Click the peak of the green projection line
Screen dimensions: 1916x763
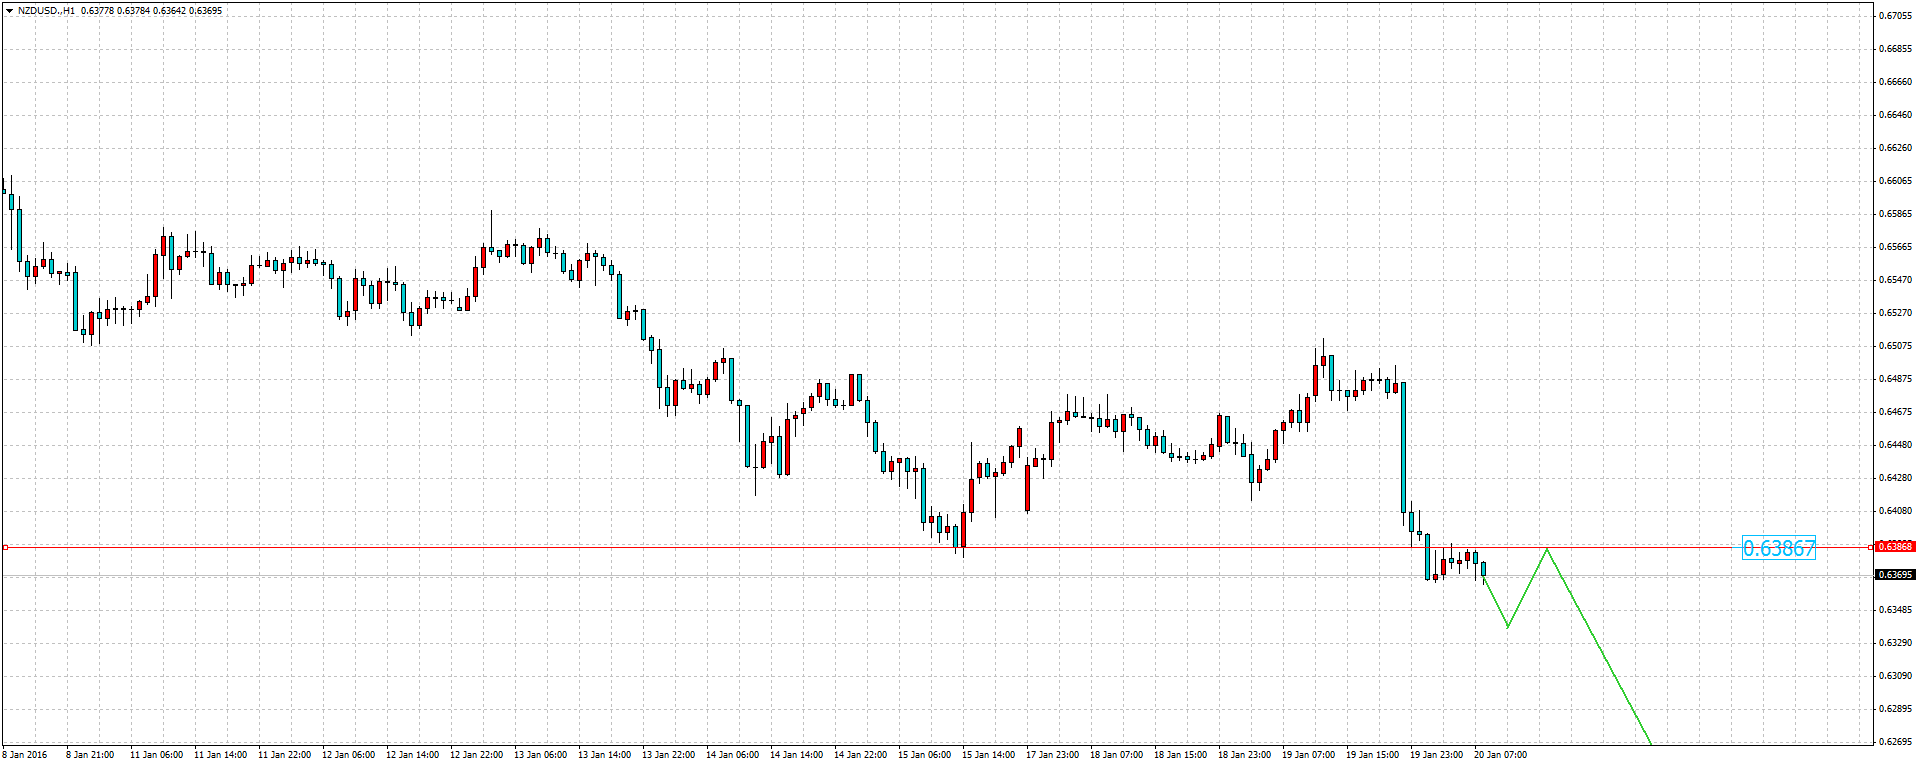pos(1548,549)
